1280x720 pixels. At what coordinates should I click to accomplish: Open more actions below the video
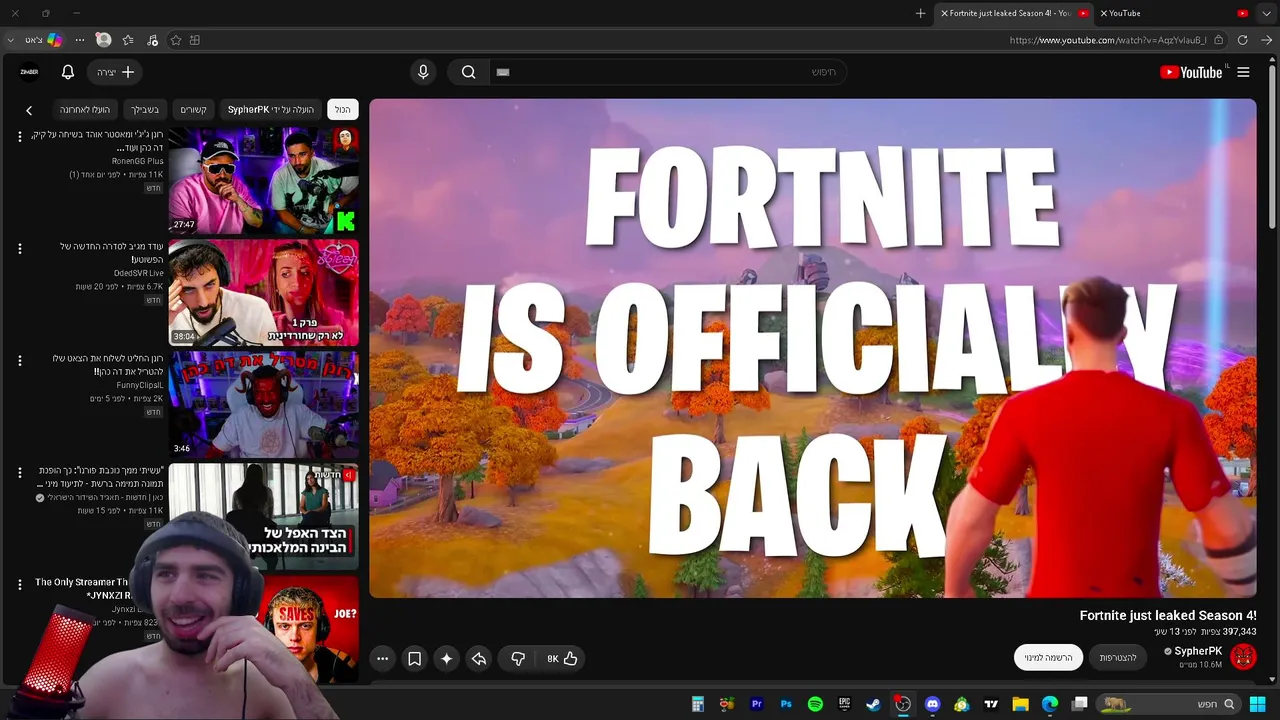(382, 658)
